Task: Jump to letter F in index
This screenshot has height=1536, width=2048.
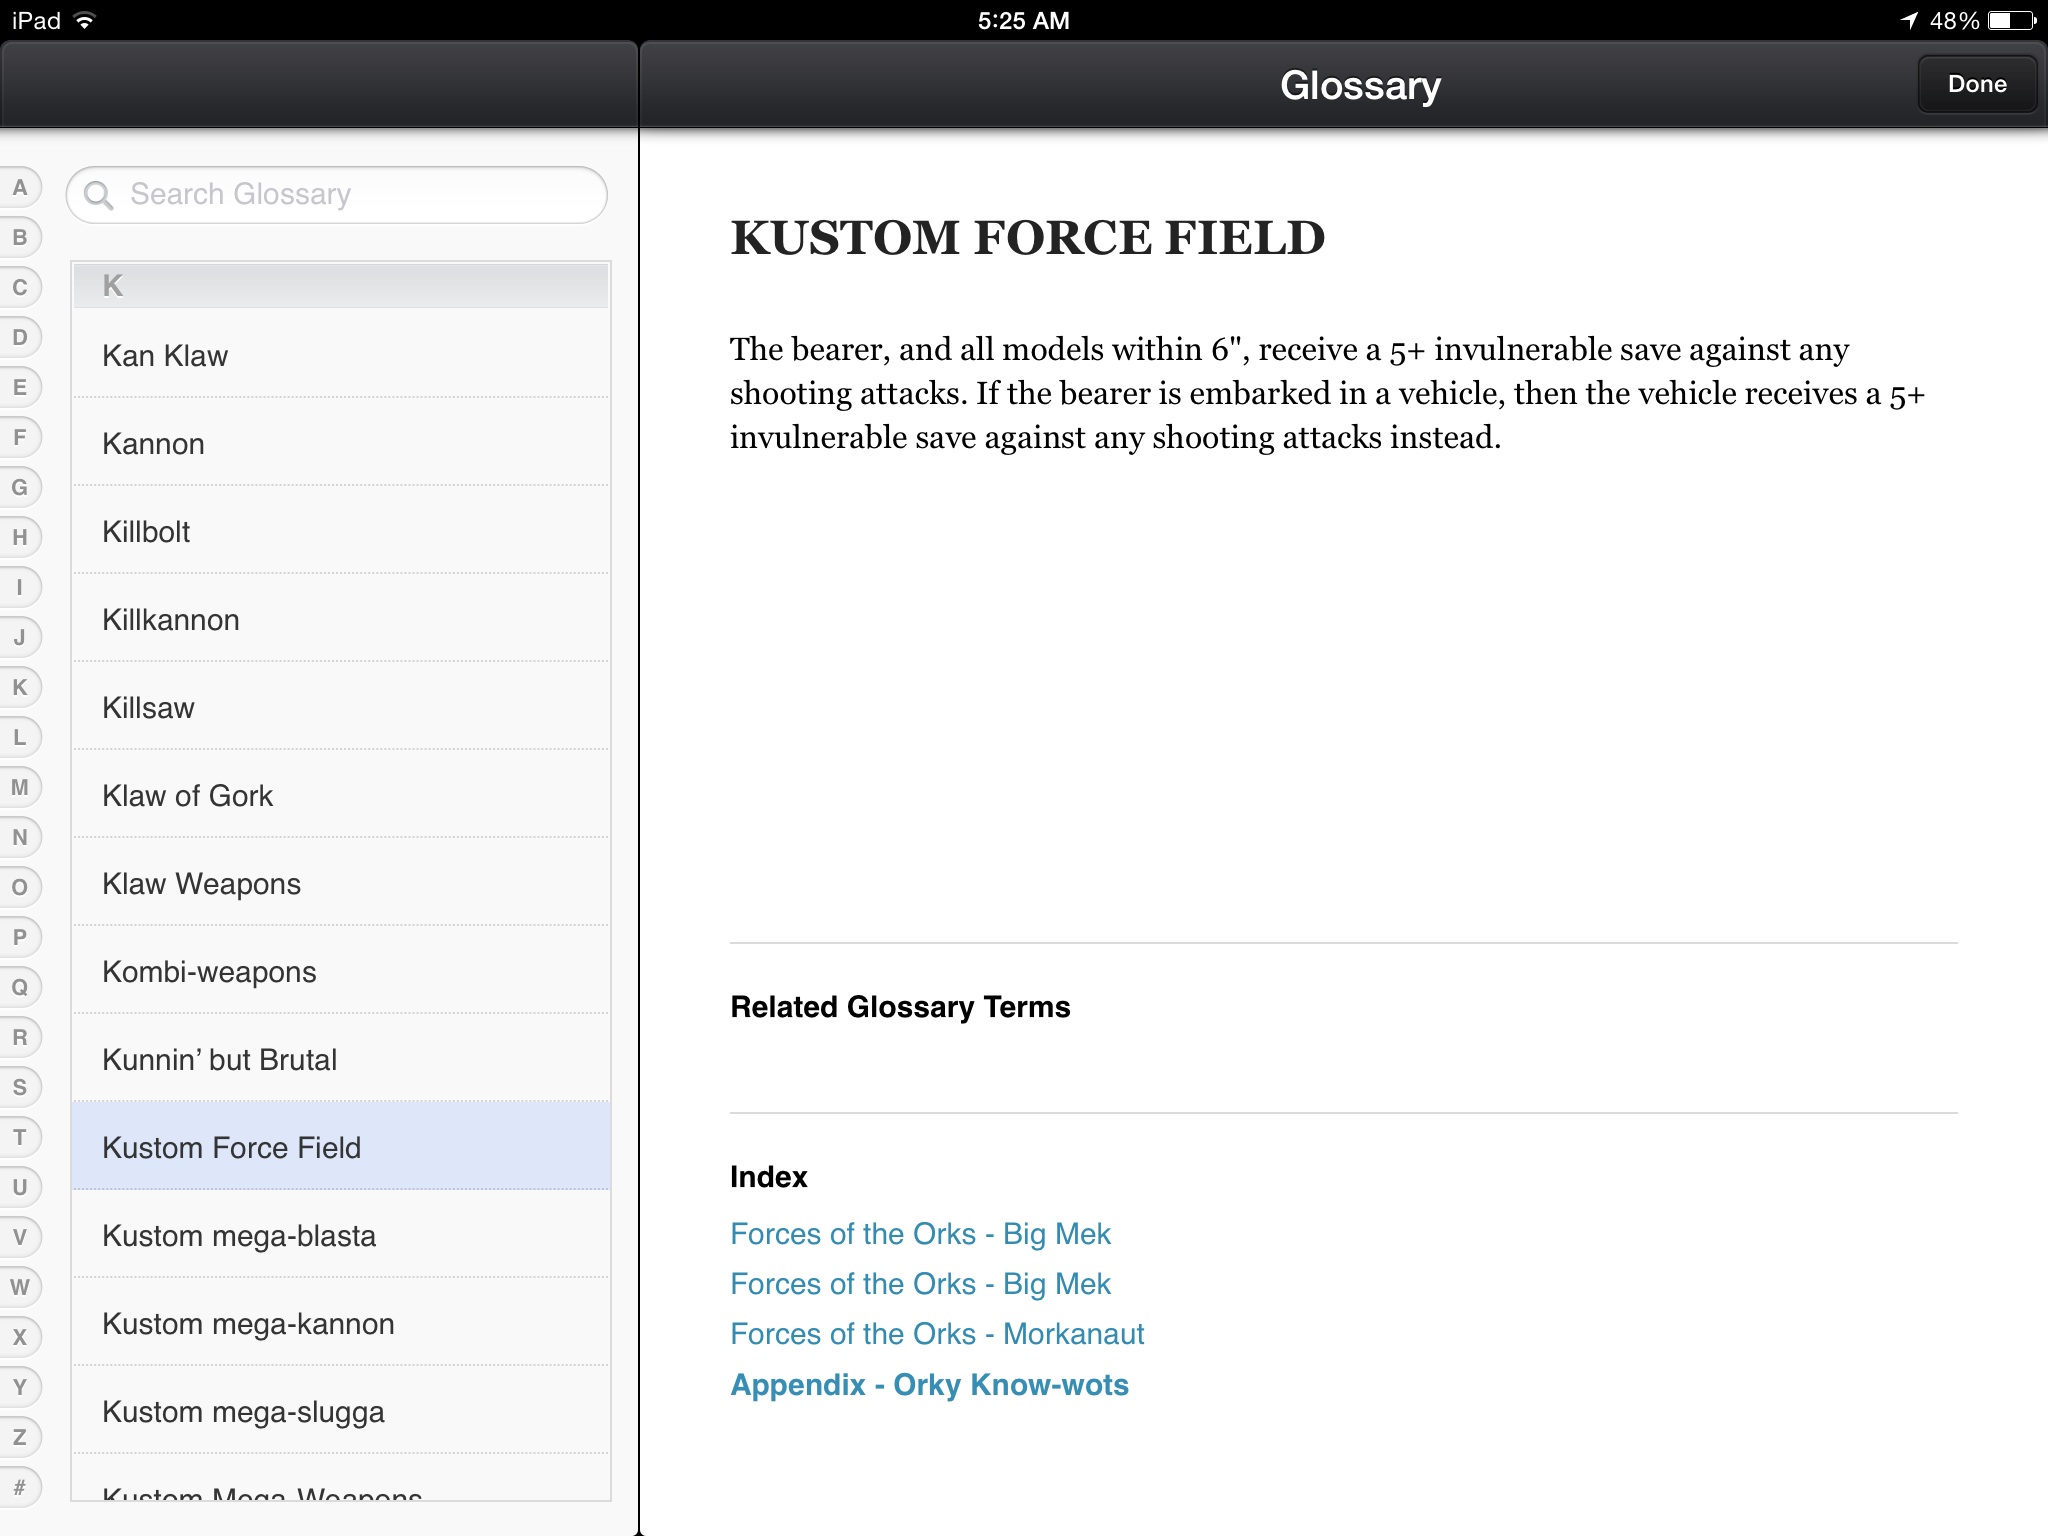Action: coord(20,437)
